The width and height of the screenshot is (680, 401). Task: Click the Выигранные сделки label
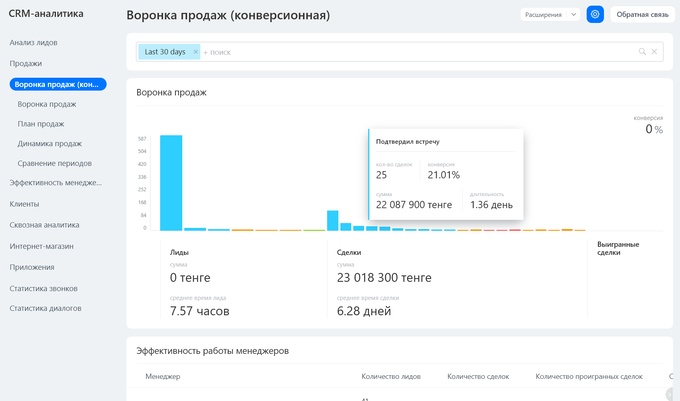click(x=618, y=248)
